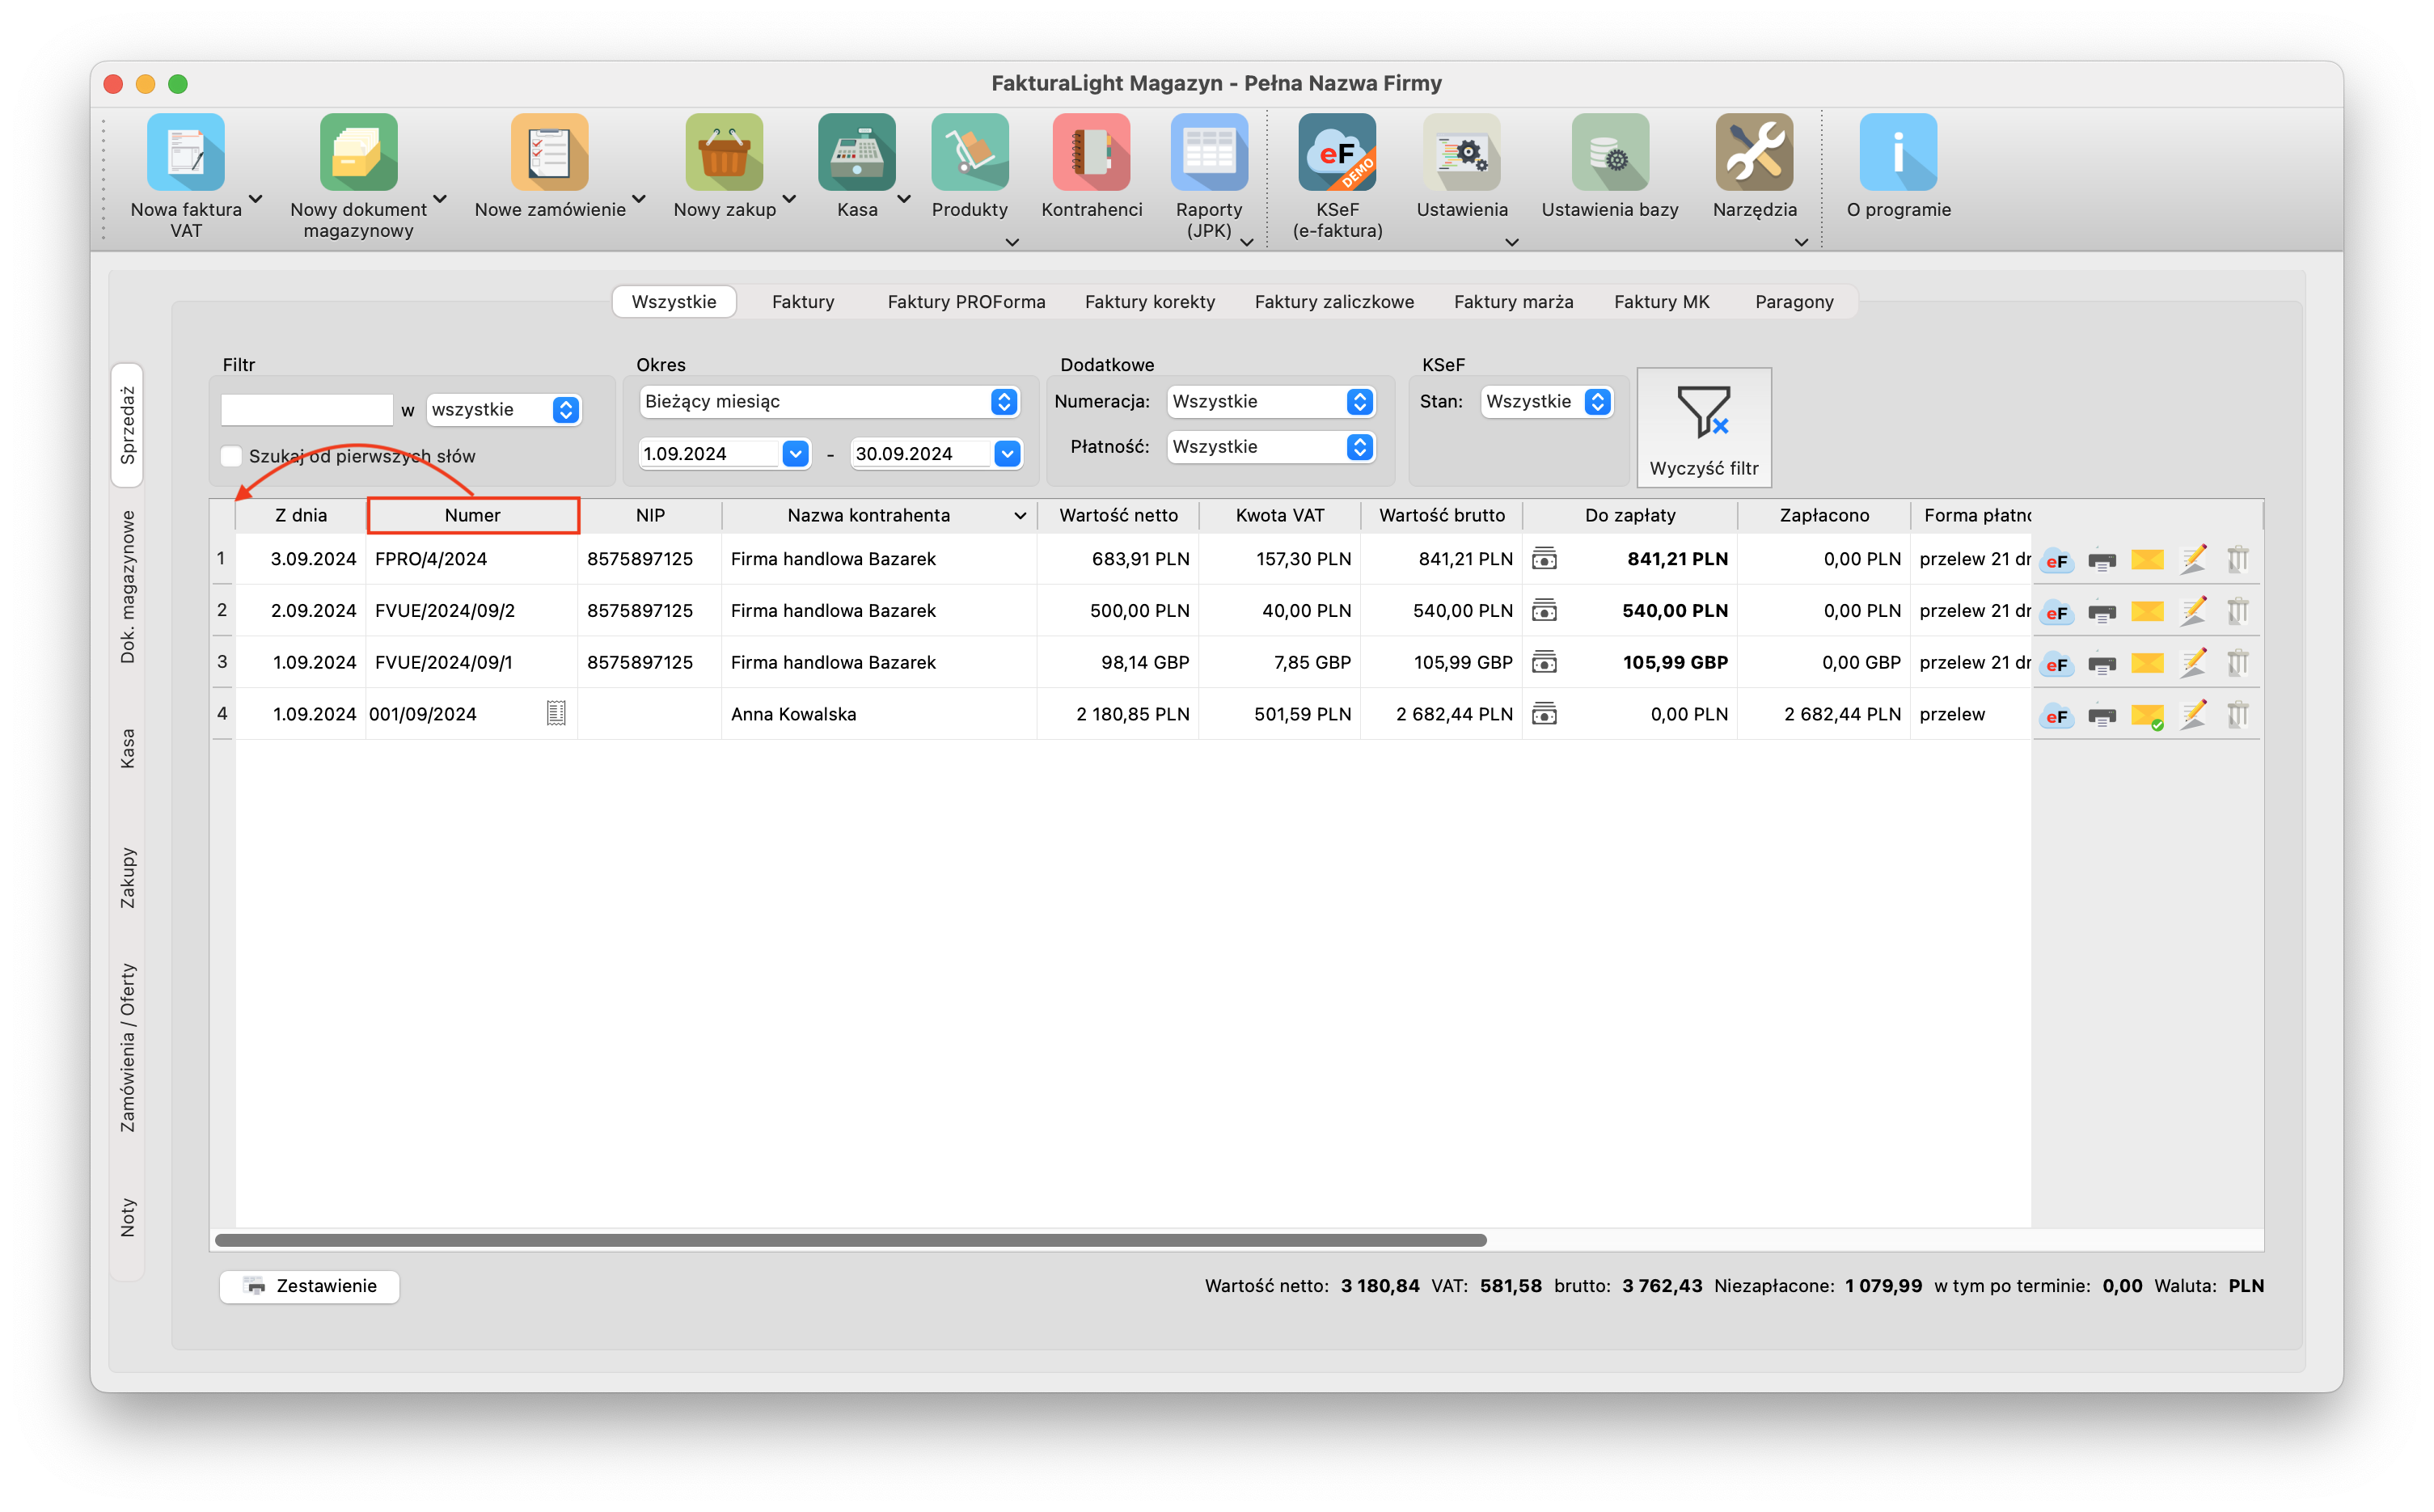This screenshot has width=2434, height=1512.
Task: Open Nowa faktura VAT toolbar icon
Action: tap(186, 152)
